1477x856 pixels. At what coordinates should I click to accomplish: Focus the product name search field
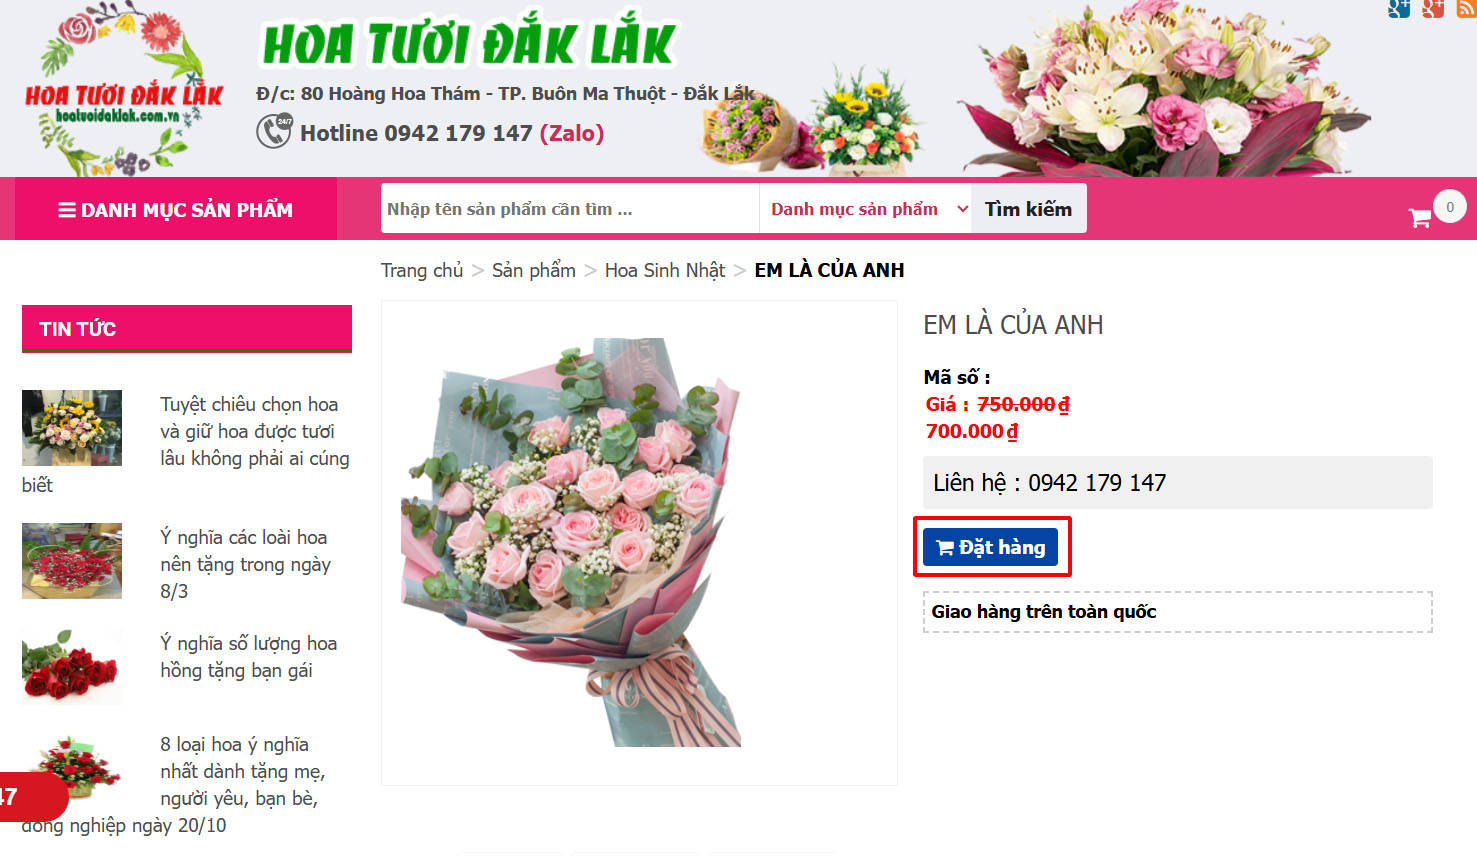coord(570,209)
